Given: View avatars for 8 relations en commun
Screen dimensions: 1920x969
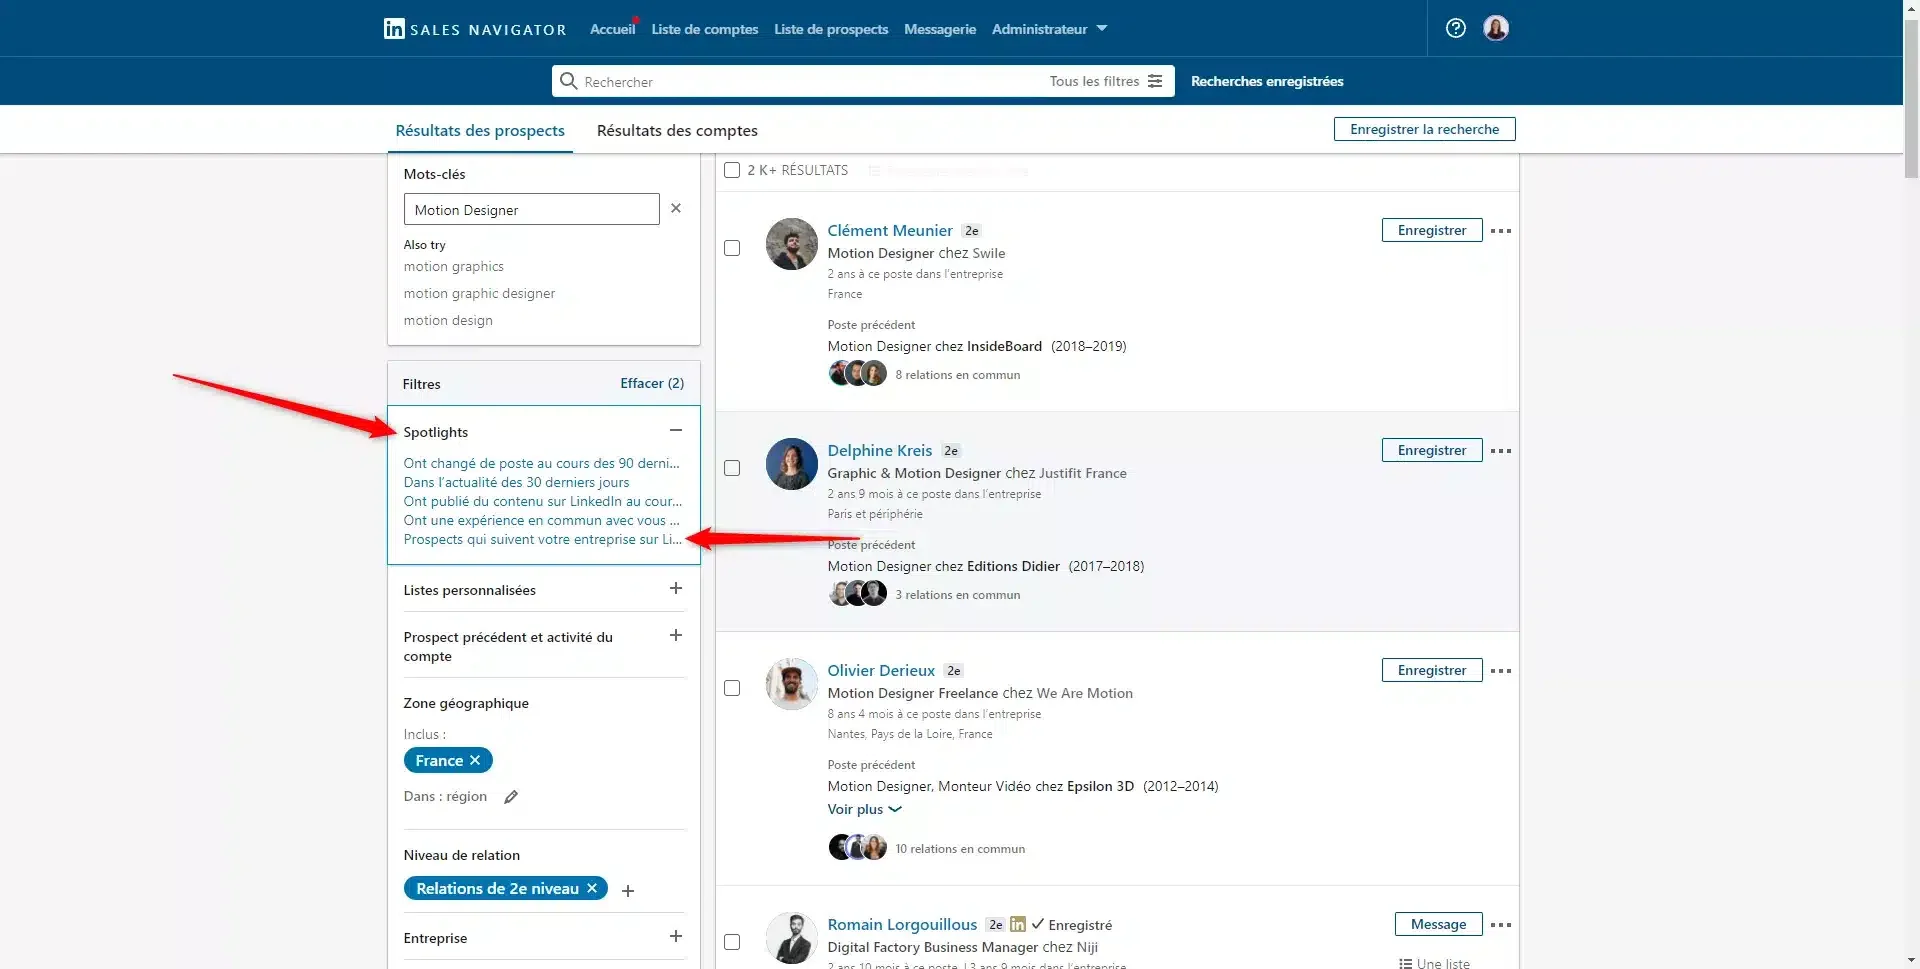Looking at the screenshot, I should click(858, 374).
